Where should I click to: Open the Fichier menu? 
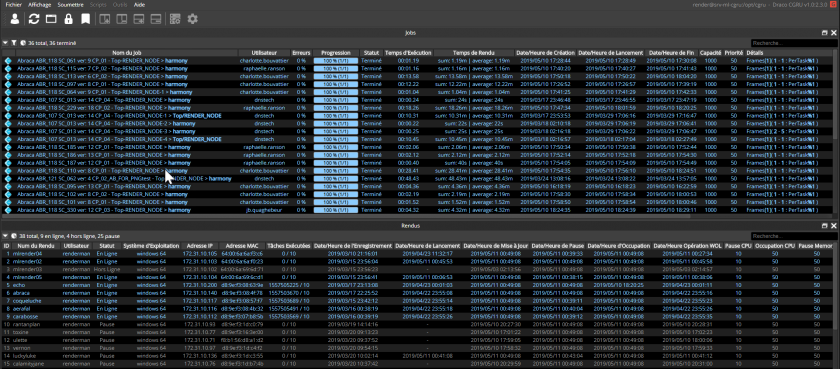pos(14,4)
